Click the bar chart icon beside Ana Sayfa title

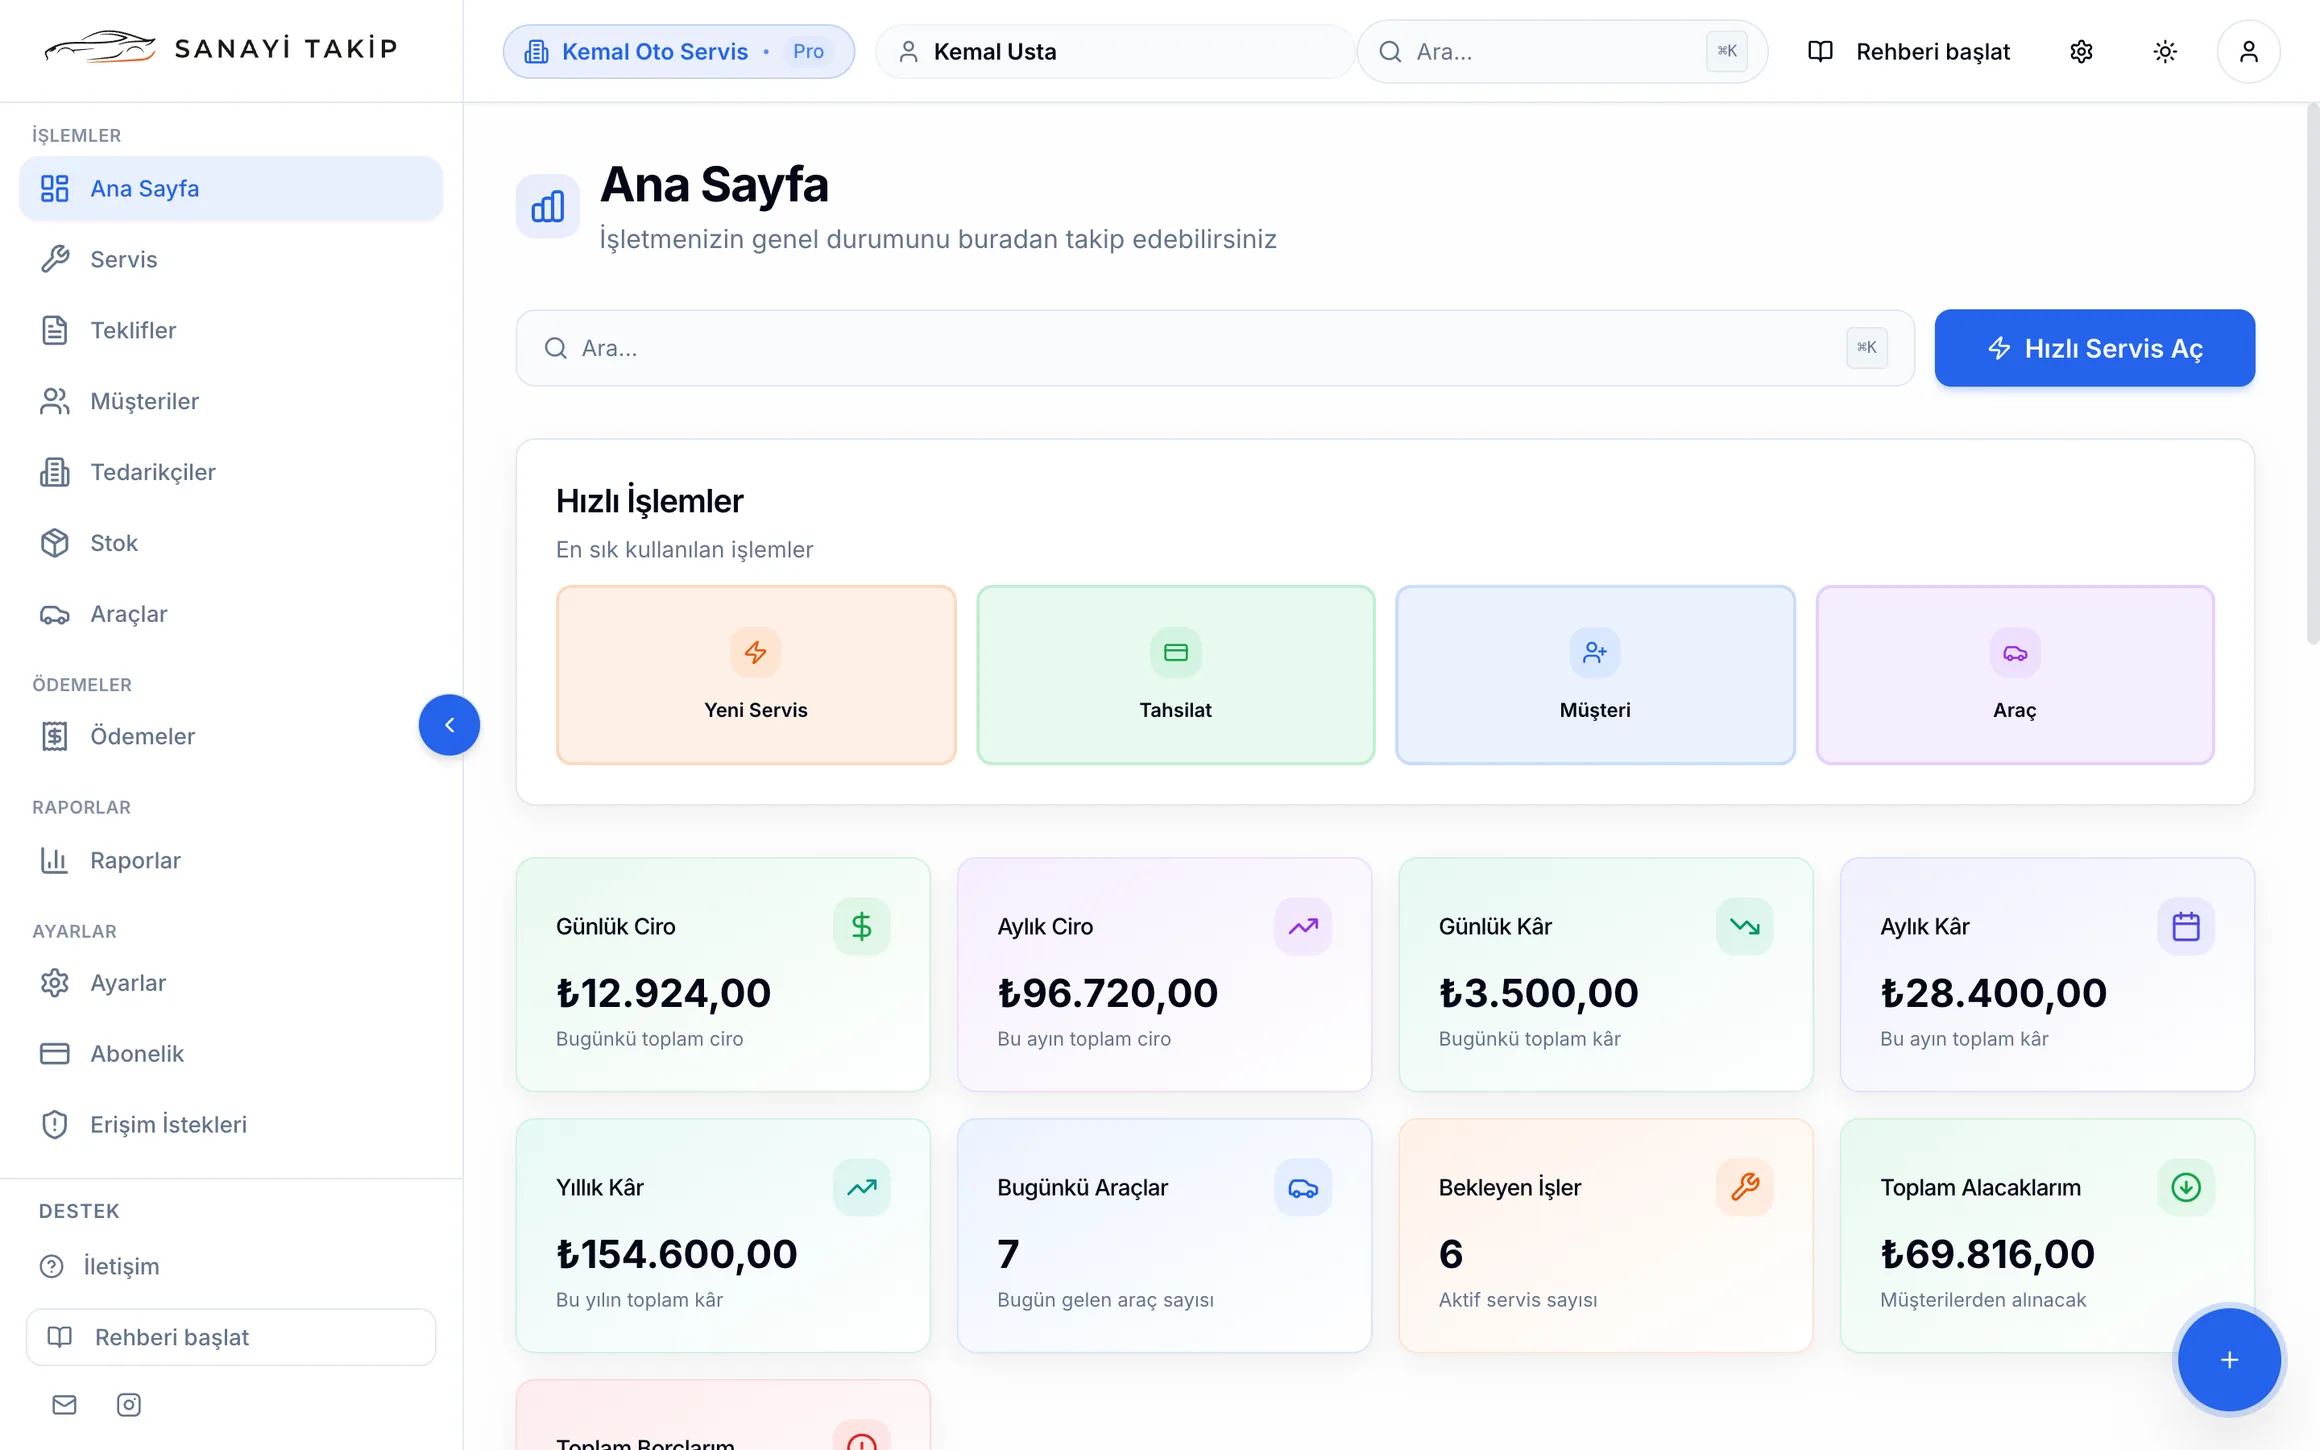pos(547,206)
